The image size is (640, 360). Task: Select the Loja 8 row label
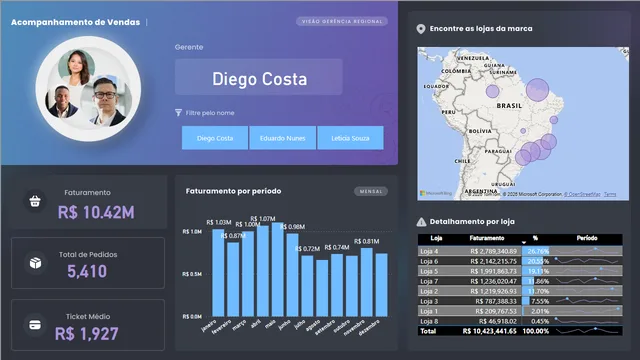click(x=429, y=321)
